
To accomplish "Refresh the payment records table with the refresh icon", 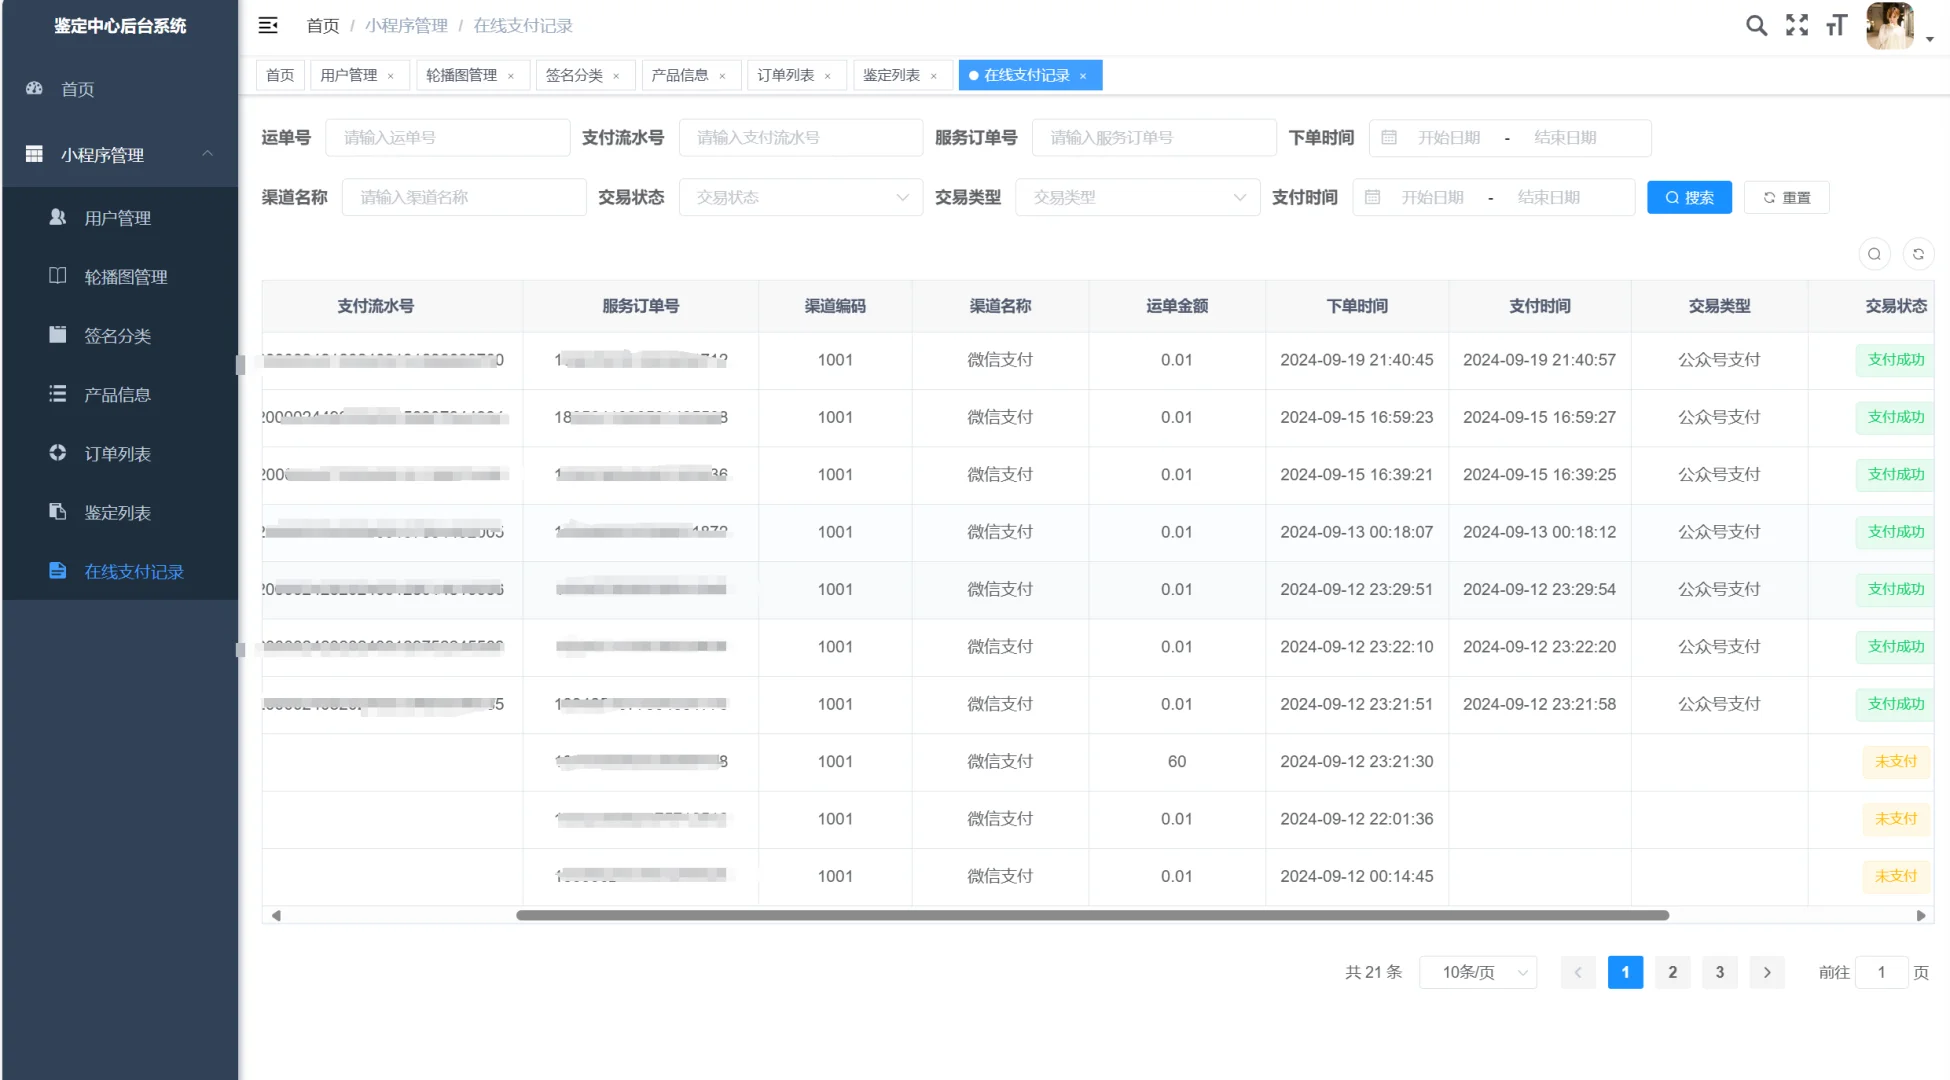I will 1918,254.
